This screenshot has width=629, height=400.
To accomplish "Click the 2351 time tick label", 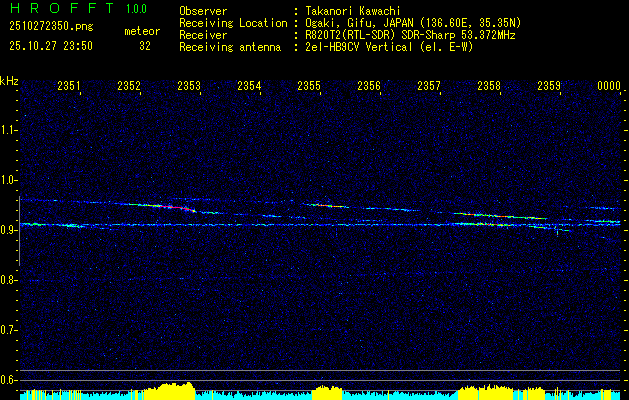I will coord(69,87).
